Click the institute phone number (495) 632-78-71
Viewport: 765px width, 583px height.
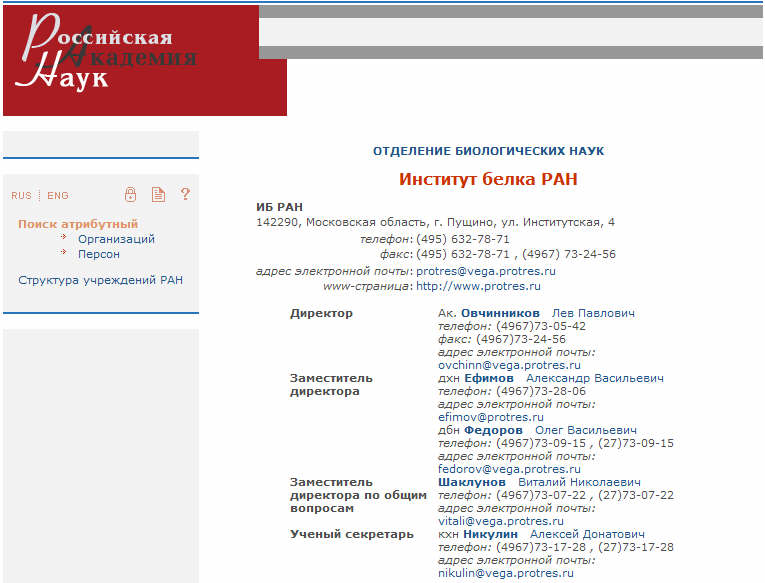[x=463, y=239]
